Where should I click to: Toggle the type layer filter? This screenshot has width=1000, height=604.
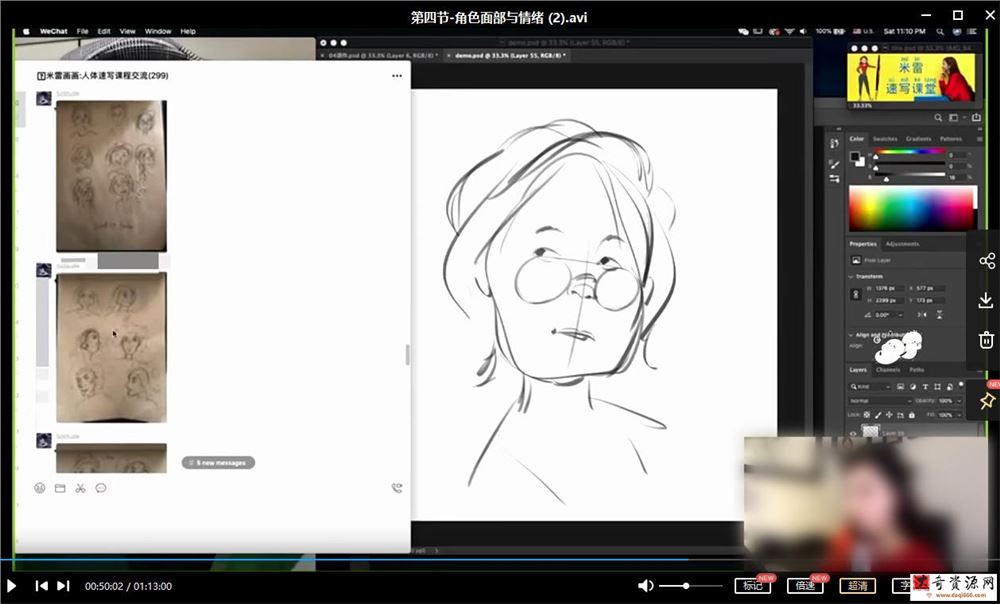925,387
